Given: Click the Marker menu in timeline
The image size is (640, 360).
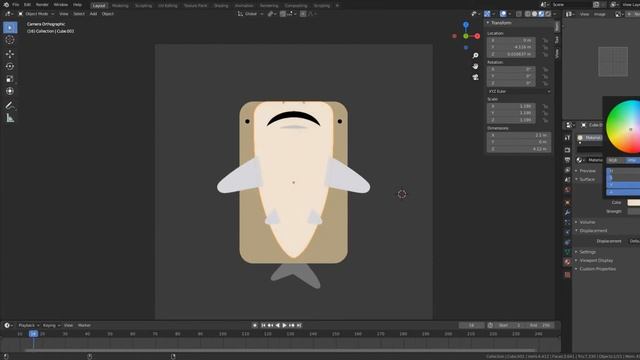Looking at the screenshot, I should pyautogui.click(x=84, y=325).
